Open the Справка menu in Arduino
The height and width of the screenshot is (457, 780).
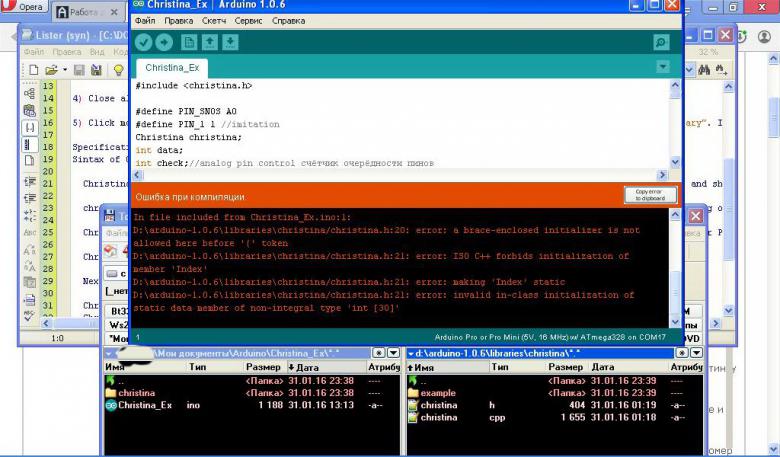coord(289,20)
